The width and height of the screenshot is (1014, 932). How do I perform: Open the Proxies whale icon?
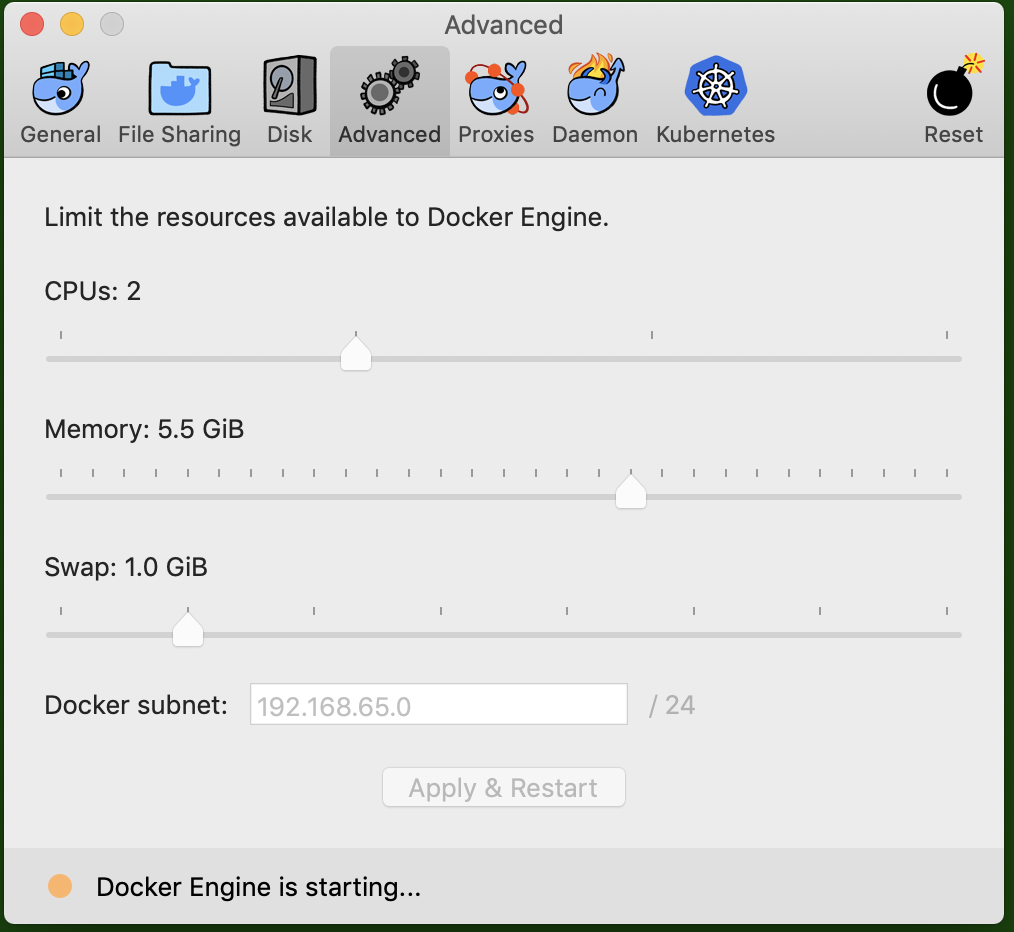click(x=496, y=89)
